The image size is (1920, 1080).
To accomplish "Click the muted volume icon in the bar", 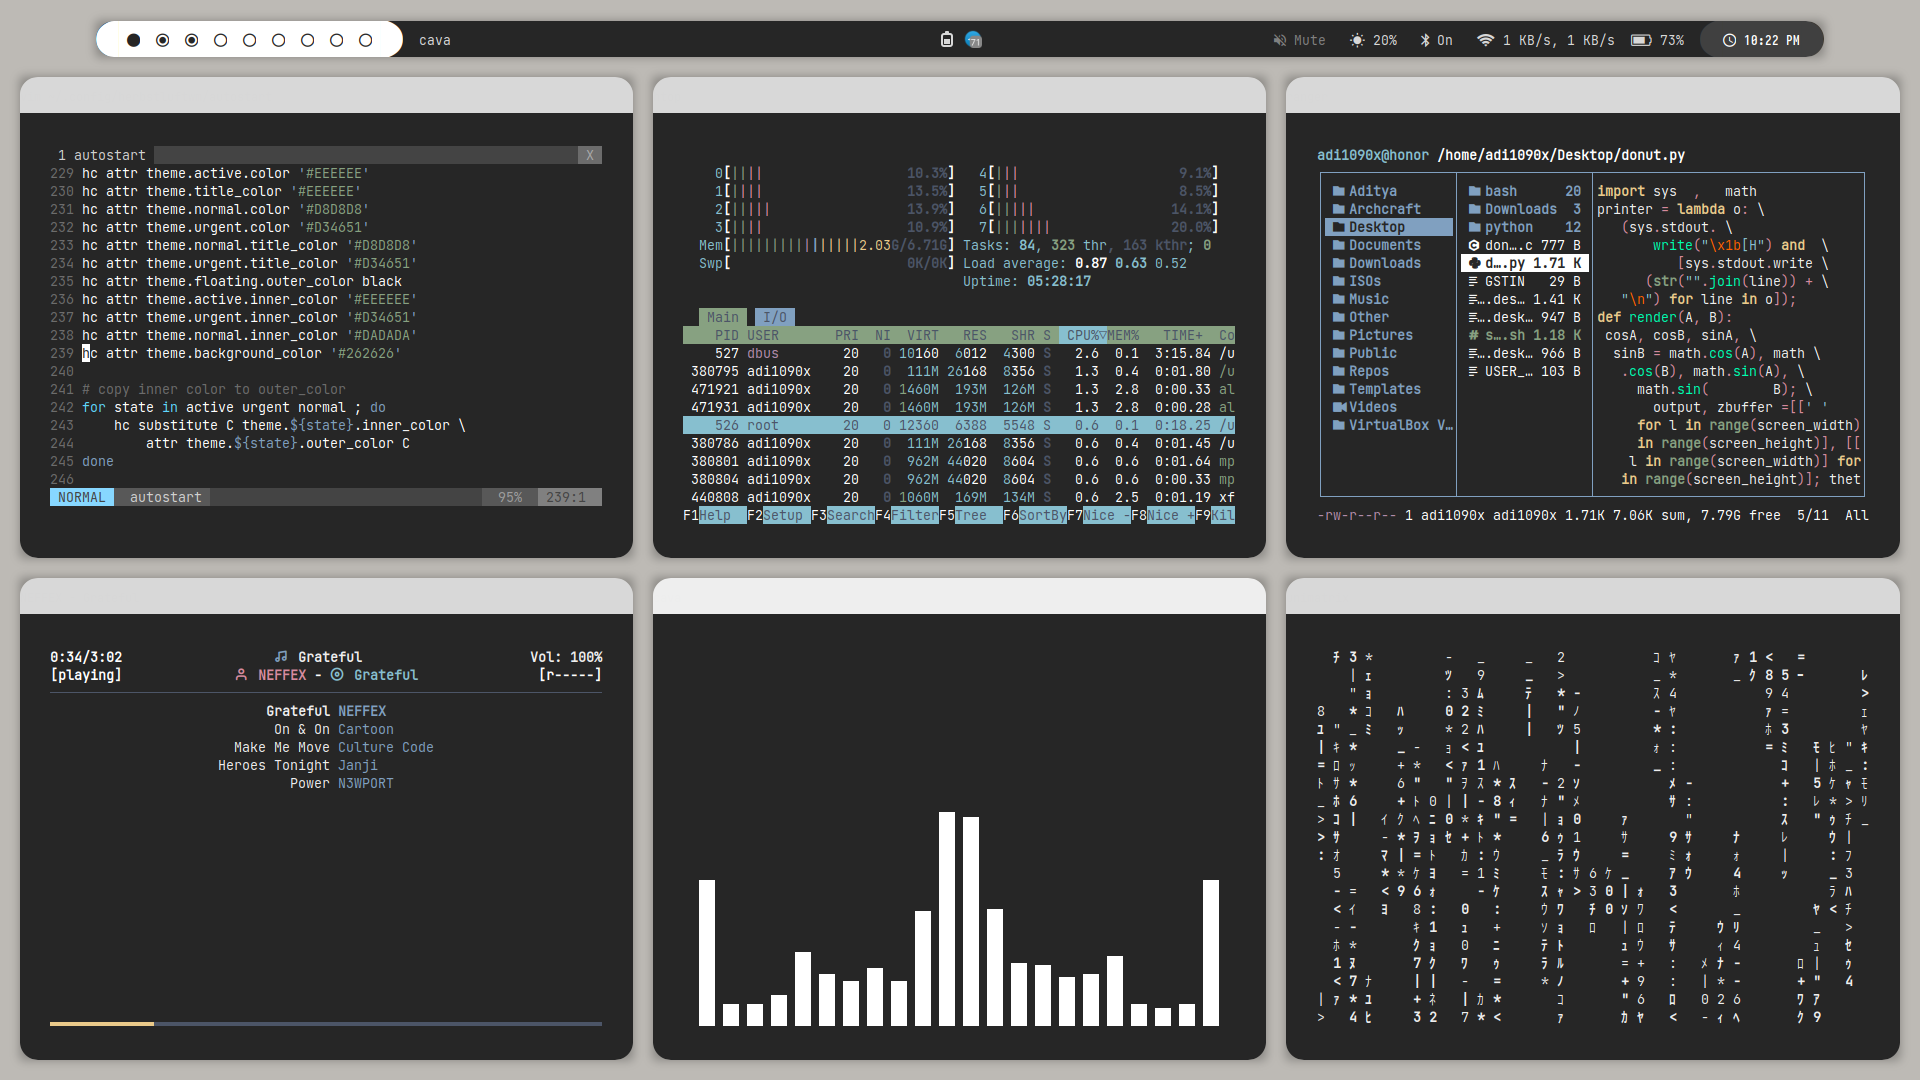I will click(1279, 40).
